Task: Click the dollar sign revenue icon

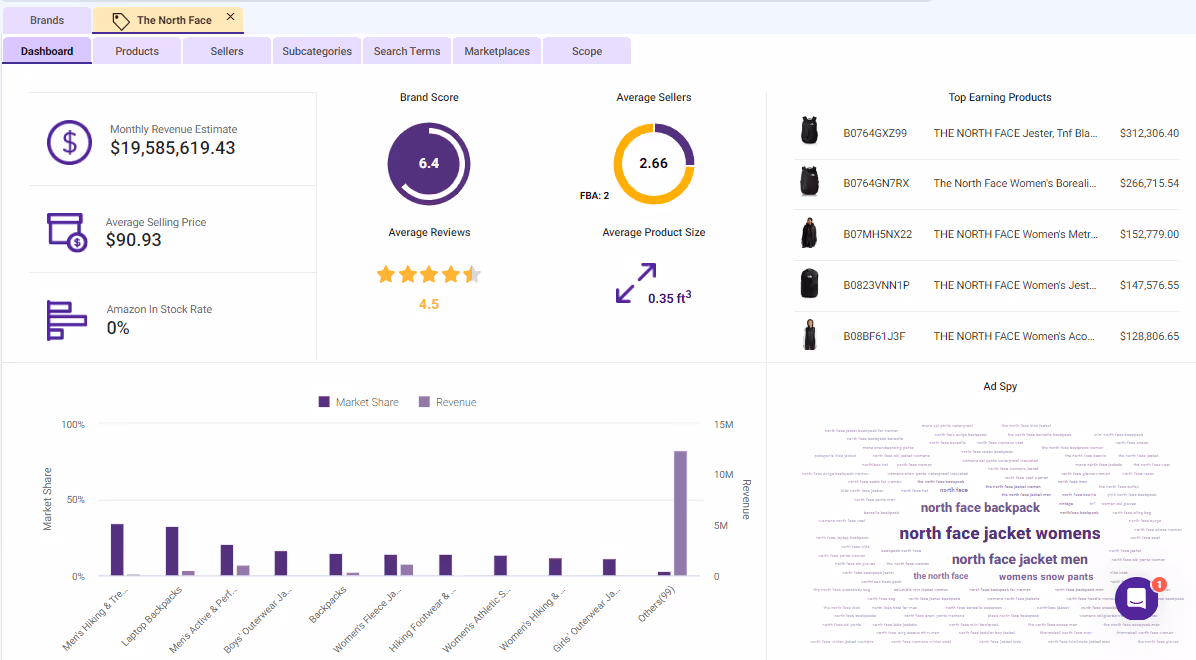Action: 69,143
